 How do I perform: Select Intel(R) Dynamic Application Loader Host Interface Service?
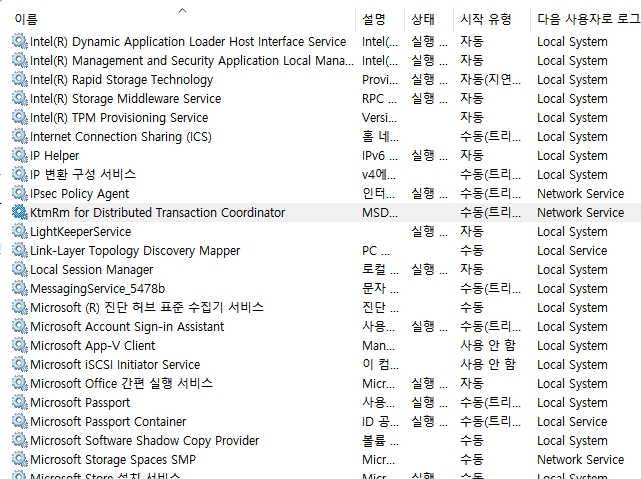(x=188, y=42)
